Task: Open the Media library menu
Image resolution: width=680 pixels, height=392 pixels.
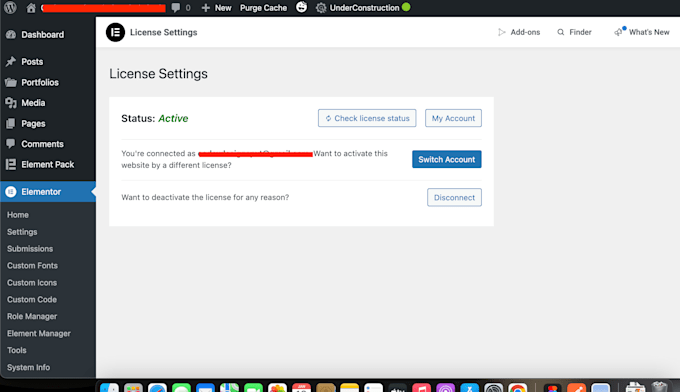Action: pyautogui.click(x=48, y=103)
